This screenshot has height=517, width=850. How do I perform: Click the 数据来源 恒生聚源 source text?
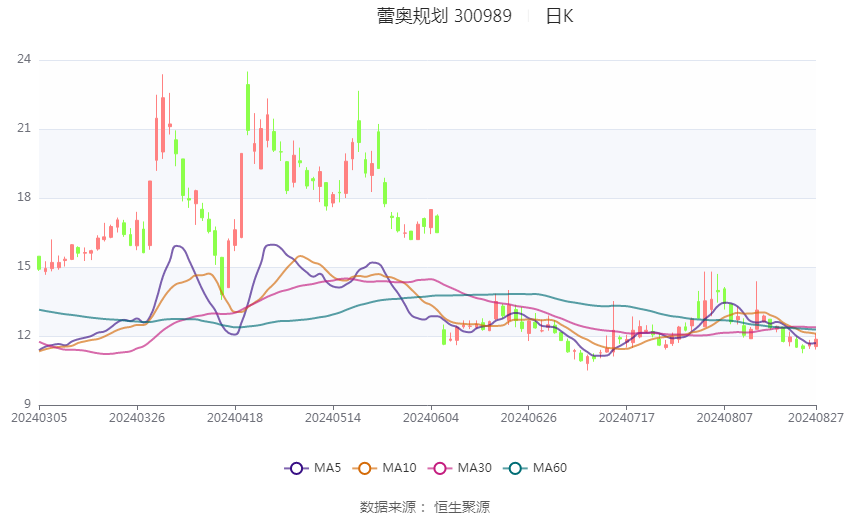coord(425,507)
